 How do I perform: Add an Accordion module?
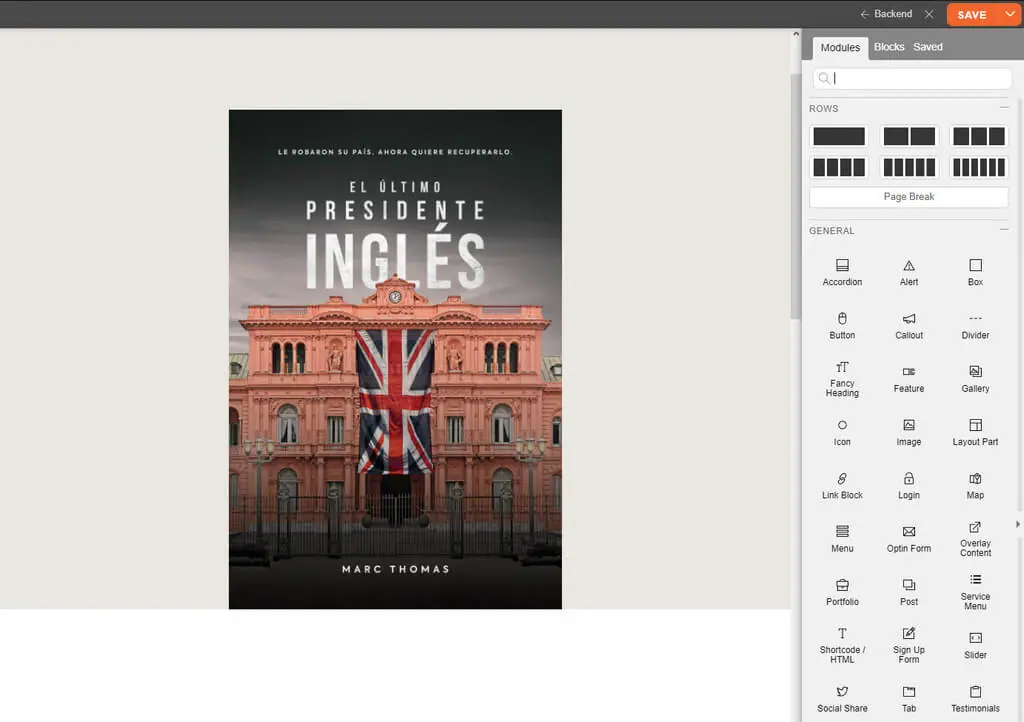point(842,273)
